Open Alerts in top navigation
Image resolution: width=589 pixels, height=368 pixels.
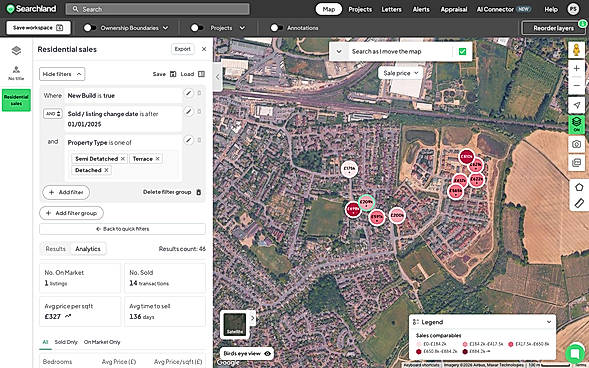pyautogui.click(x=421, y=9)
